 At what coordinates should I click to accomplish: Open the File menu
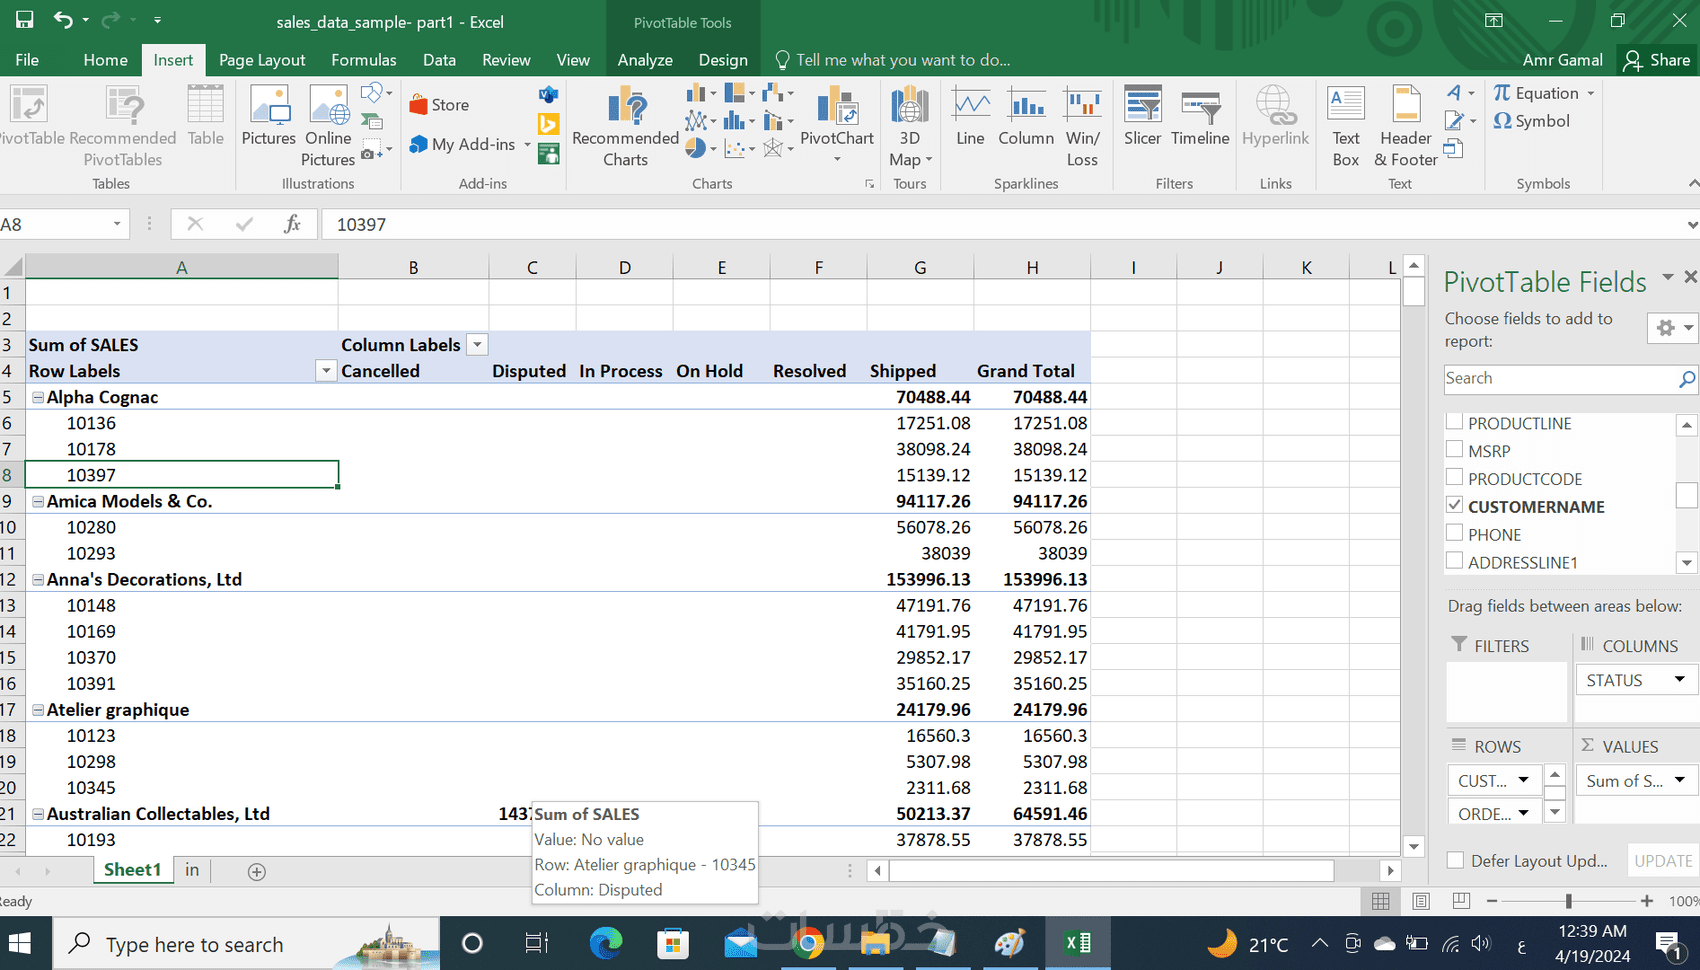point(27,60)
